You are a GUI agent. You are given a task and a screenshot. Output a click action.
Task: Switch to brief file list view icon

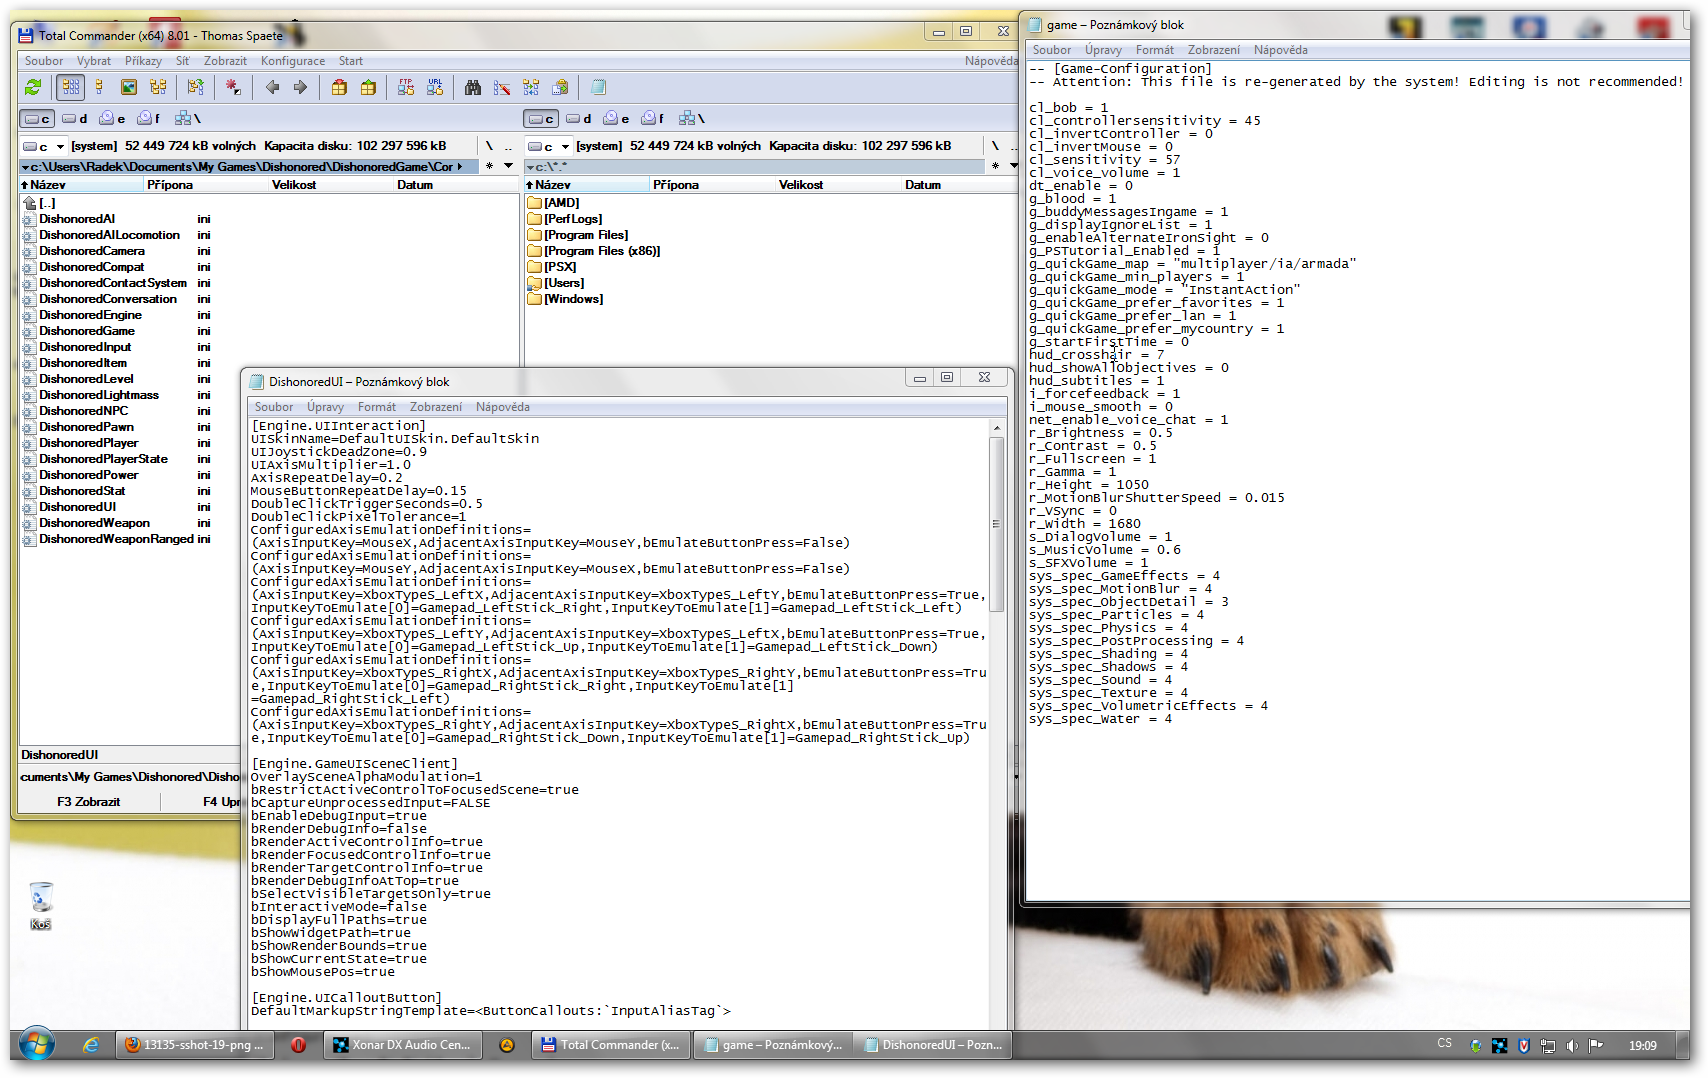click(x=70, y=88)
